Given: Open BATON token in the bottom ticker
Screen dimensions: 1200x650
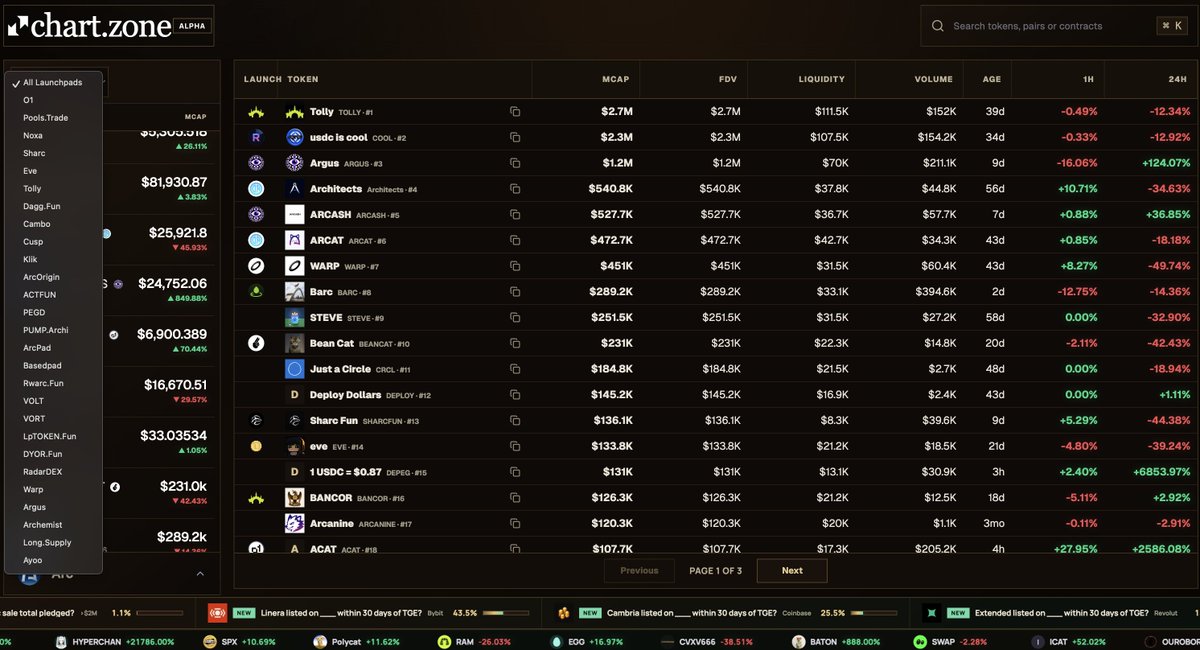Looking at the screenshot, I should (x=836, y=641).
